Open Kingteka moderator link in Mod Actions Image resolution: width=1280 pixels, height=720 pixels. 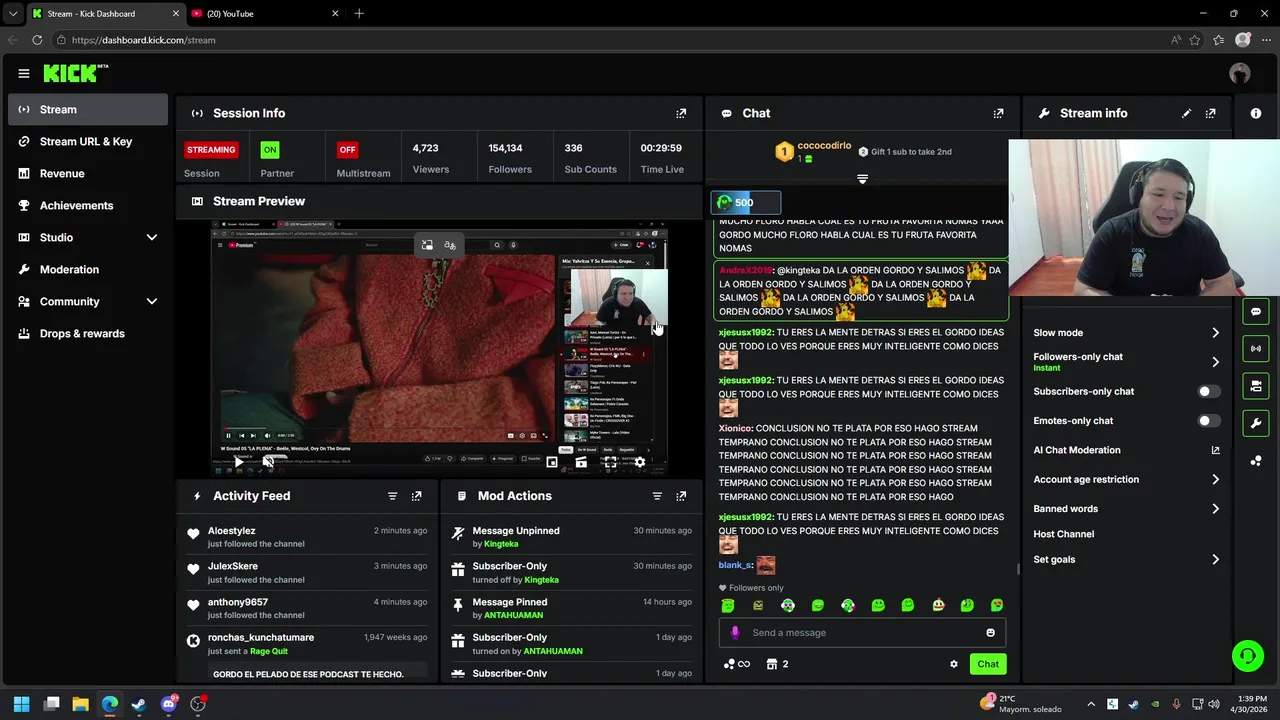click(x=501, y=544)
